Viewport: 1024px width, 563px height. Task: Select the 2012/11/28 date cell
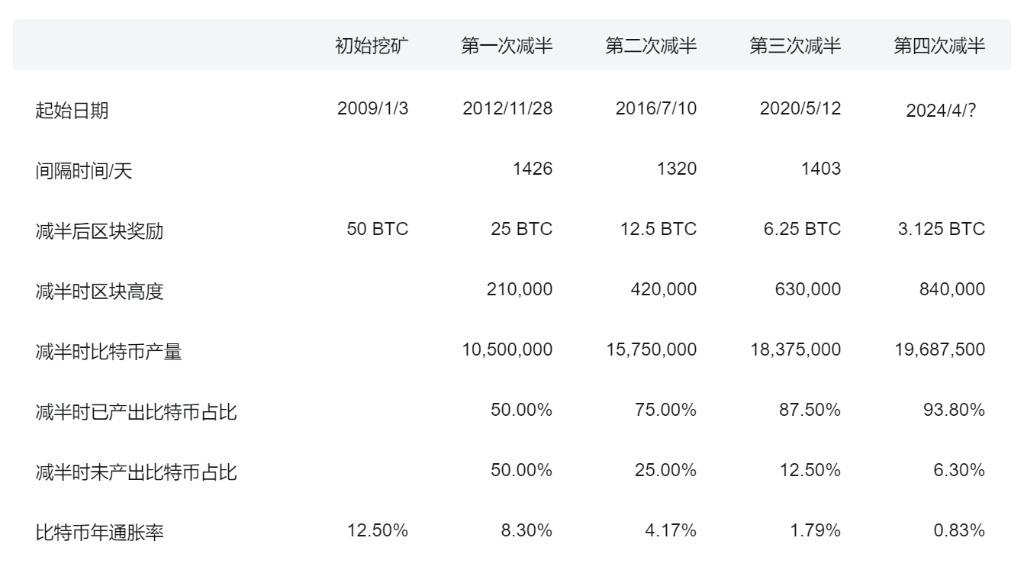point(507,109)
